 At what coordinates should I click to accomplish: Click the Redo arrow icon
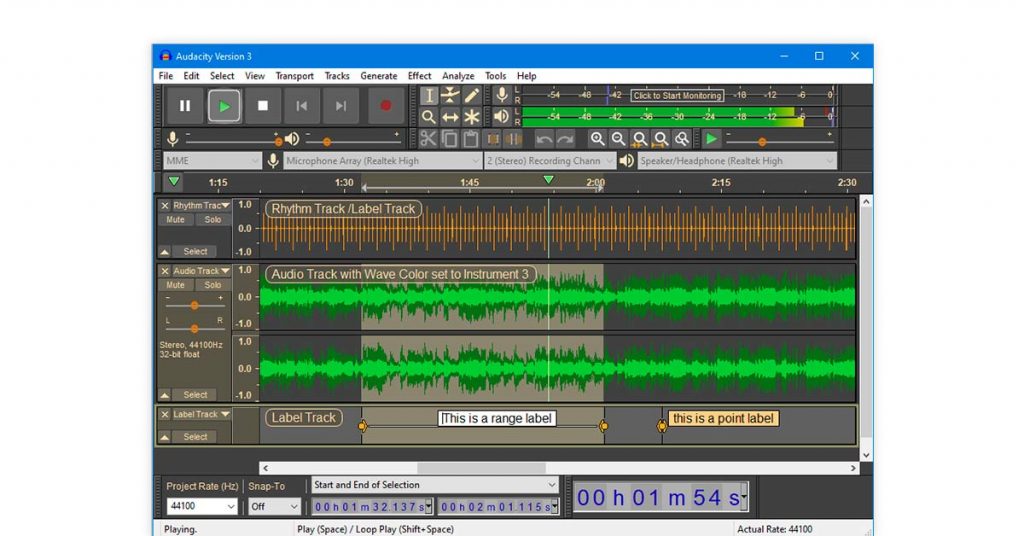tap(565, 139)
